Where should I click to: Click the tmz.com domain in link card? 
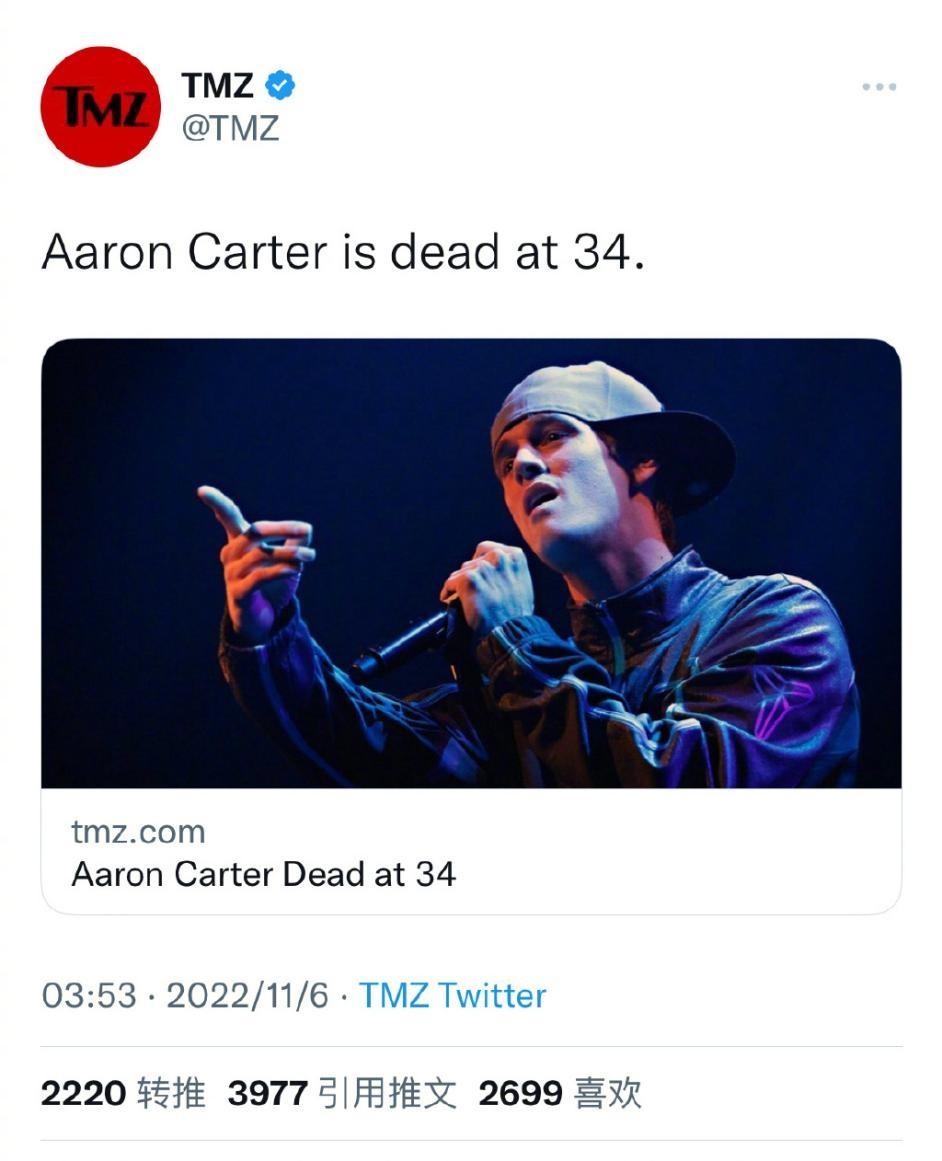coord(138,831)
